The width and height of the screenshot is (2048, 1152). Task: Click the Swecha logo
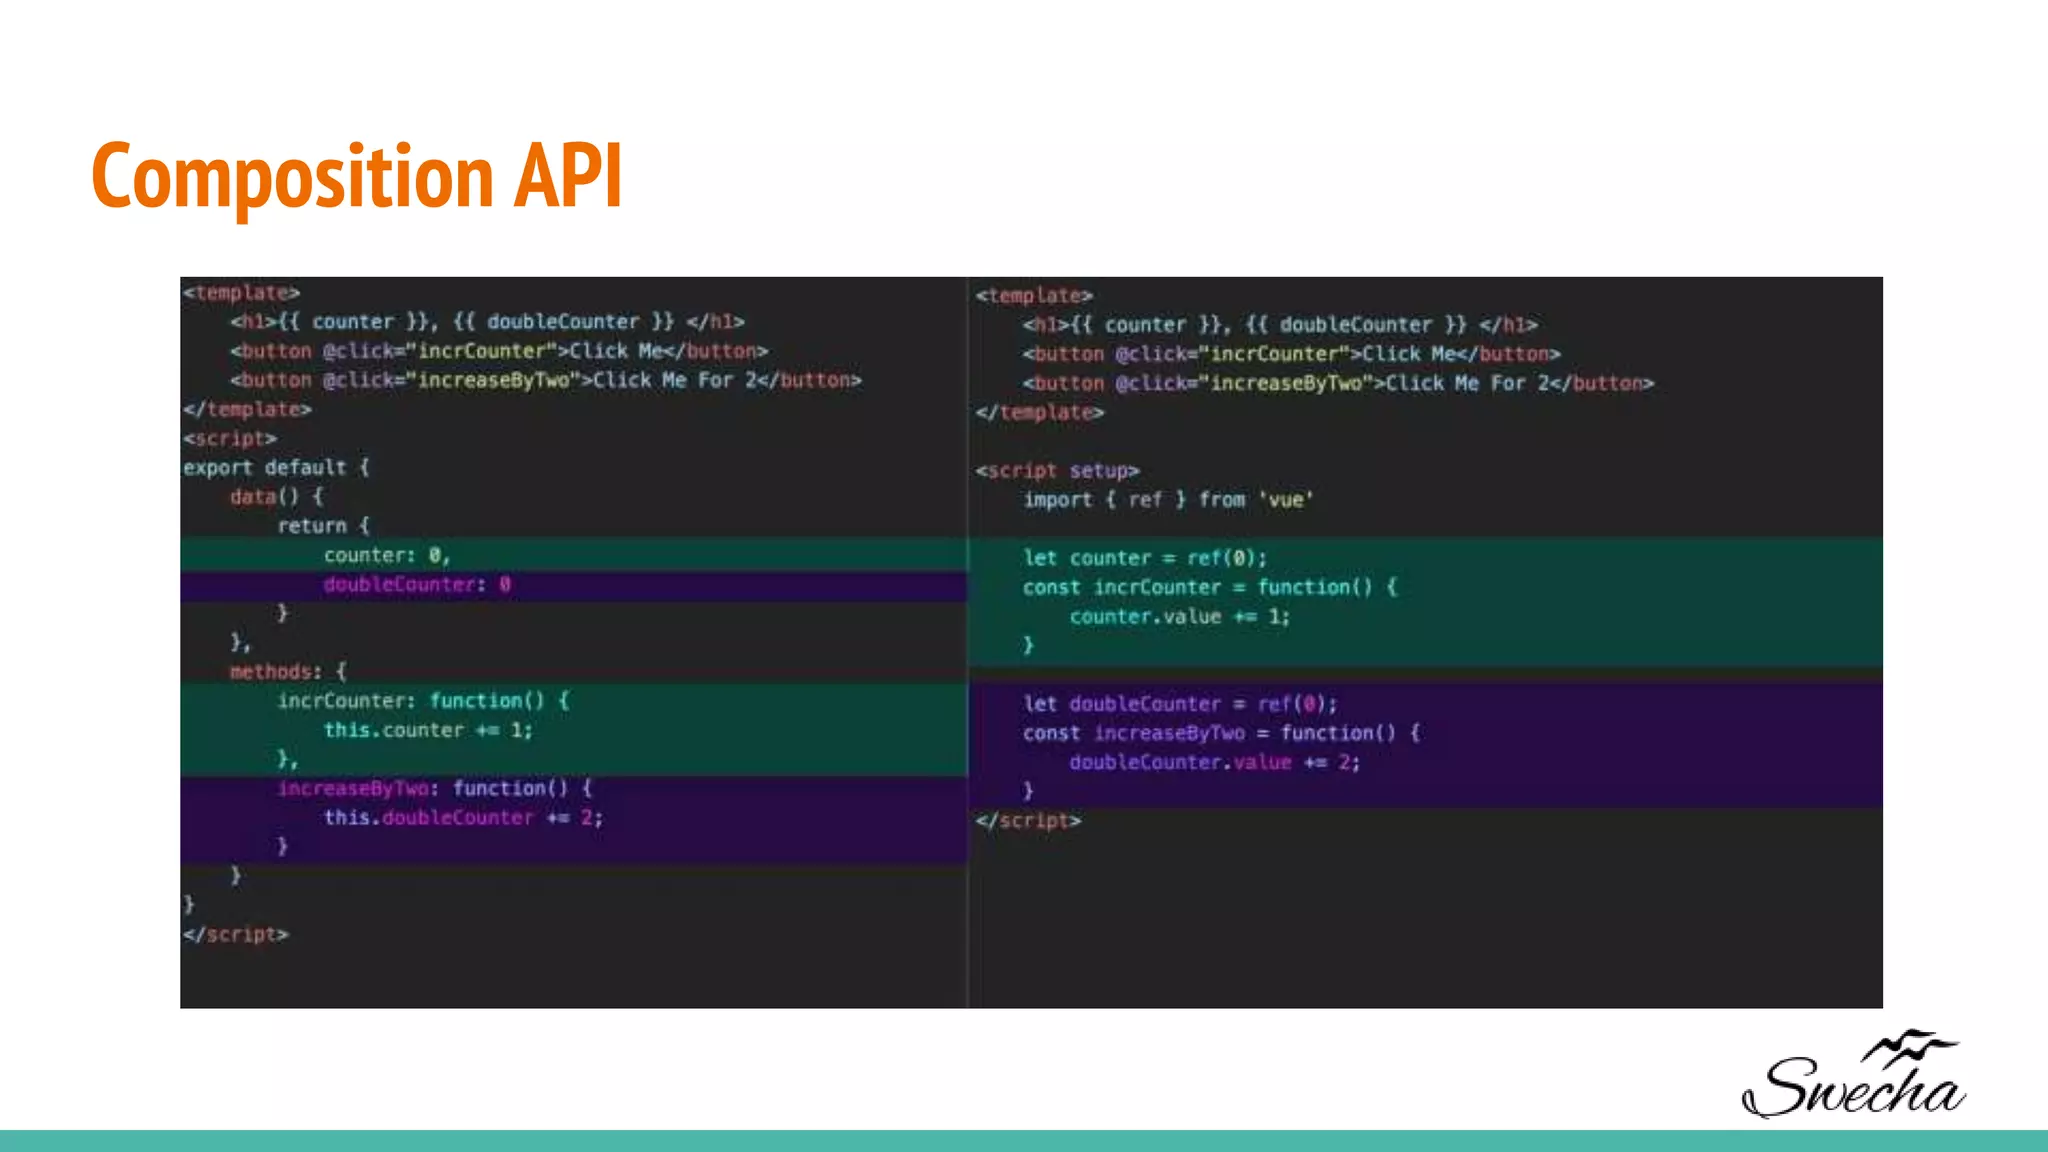pyautogui.click(x=1854, y=1074)
